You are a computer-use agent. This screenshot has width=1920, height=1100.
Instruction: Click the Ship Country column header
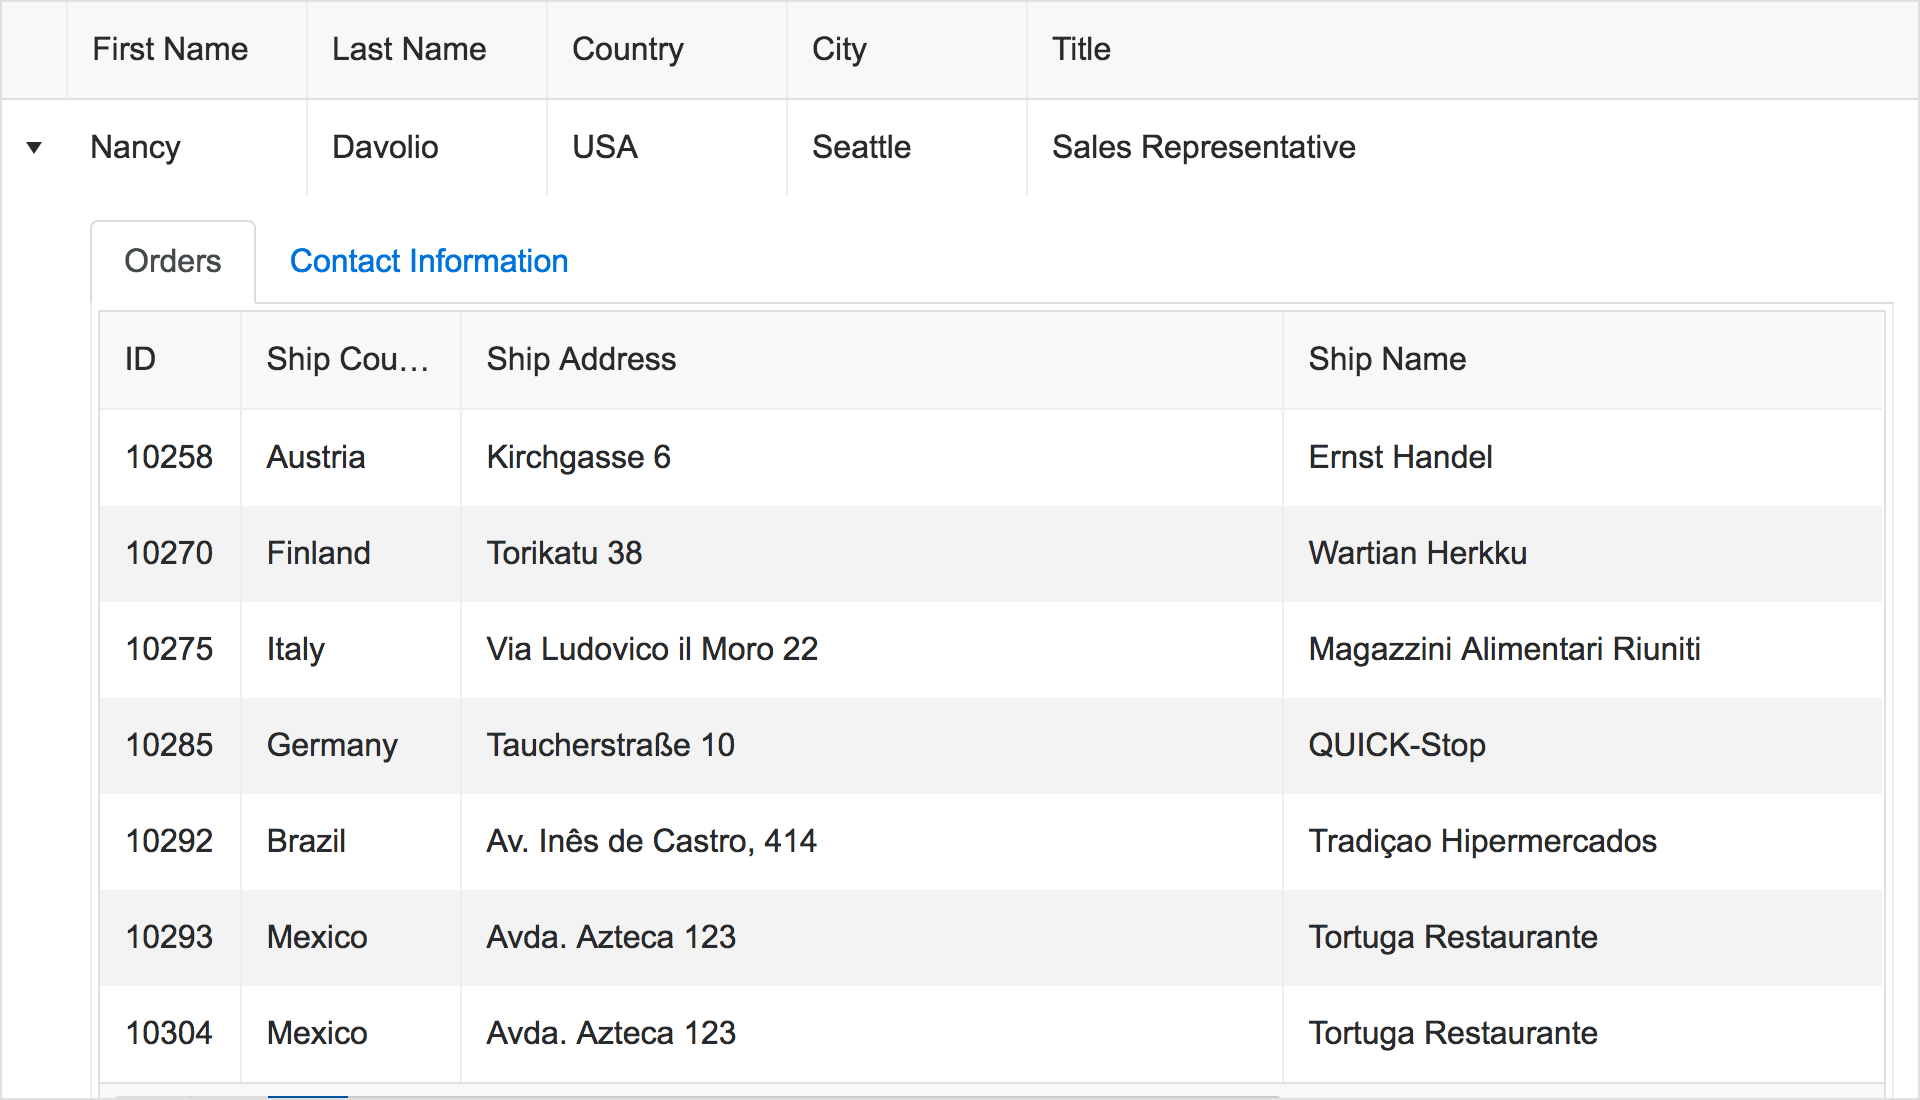click(x=347, y=359)
